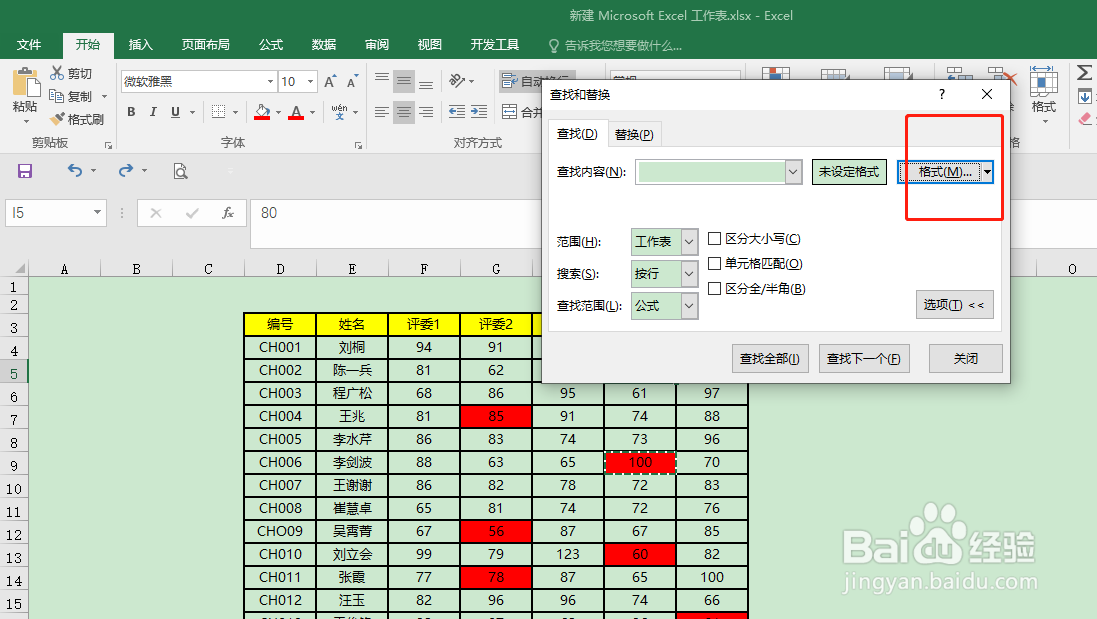Click the 查找下一个 (Find Next) button
Viewport: 1097px width, 619px height.
pos(864,358)
